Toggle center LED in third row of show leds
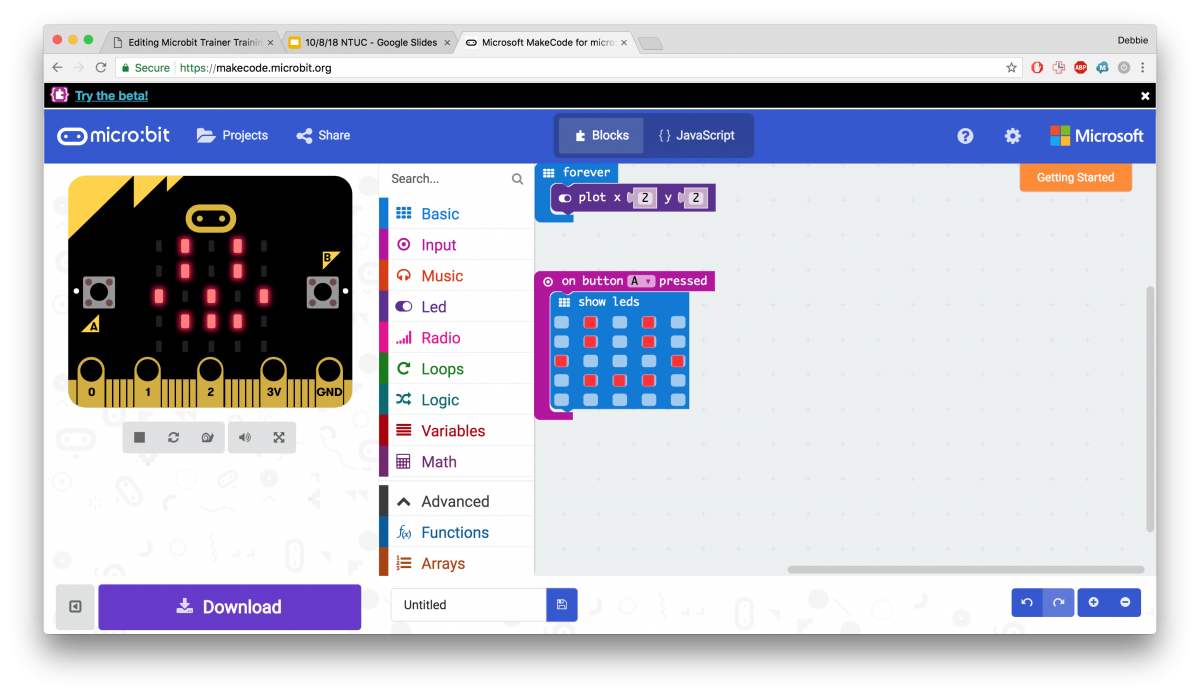The image size is (1200, 696). click(620, 361)
